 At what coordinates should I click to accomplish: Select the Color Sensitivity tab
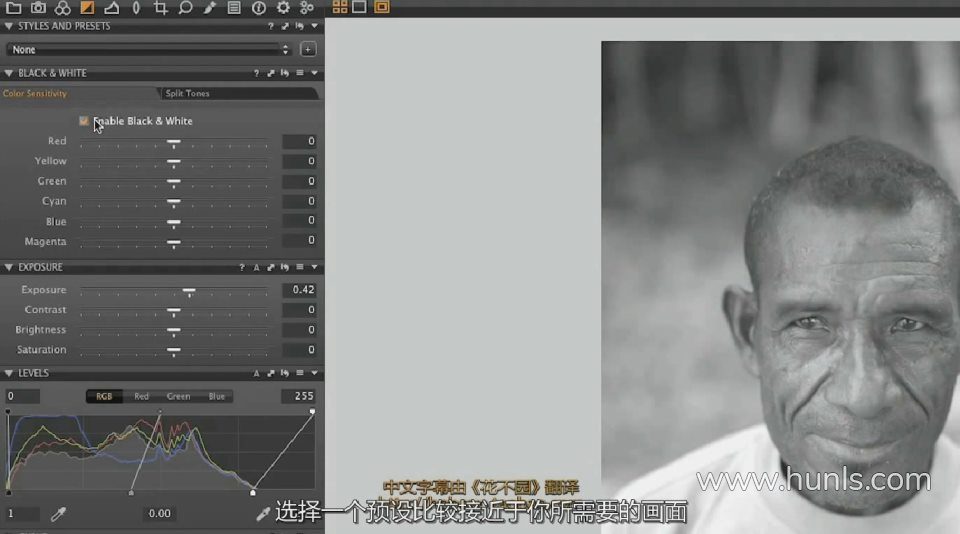click(35, 94)
